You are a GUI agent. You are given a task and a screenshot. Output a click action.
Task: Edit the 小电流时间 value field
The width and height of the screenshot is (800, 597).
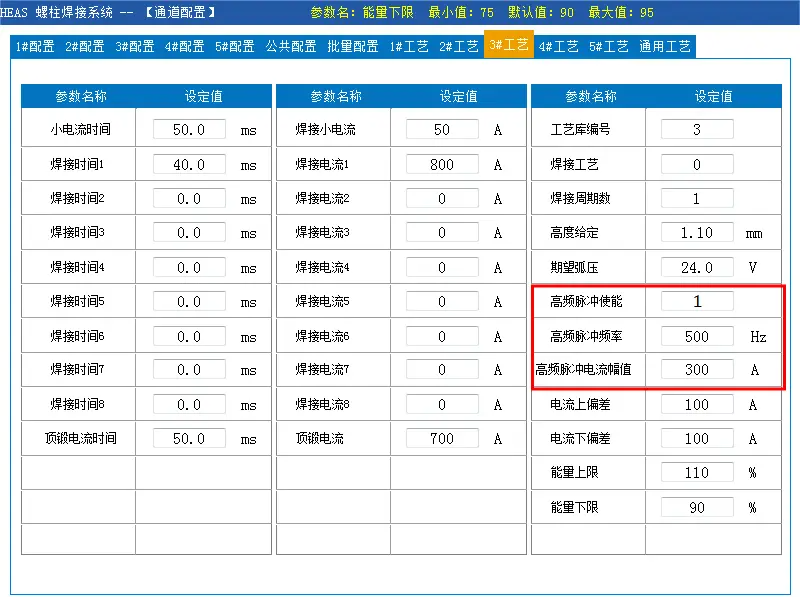tap(189, 129)
